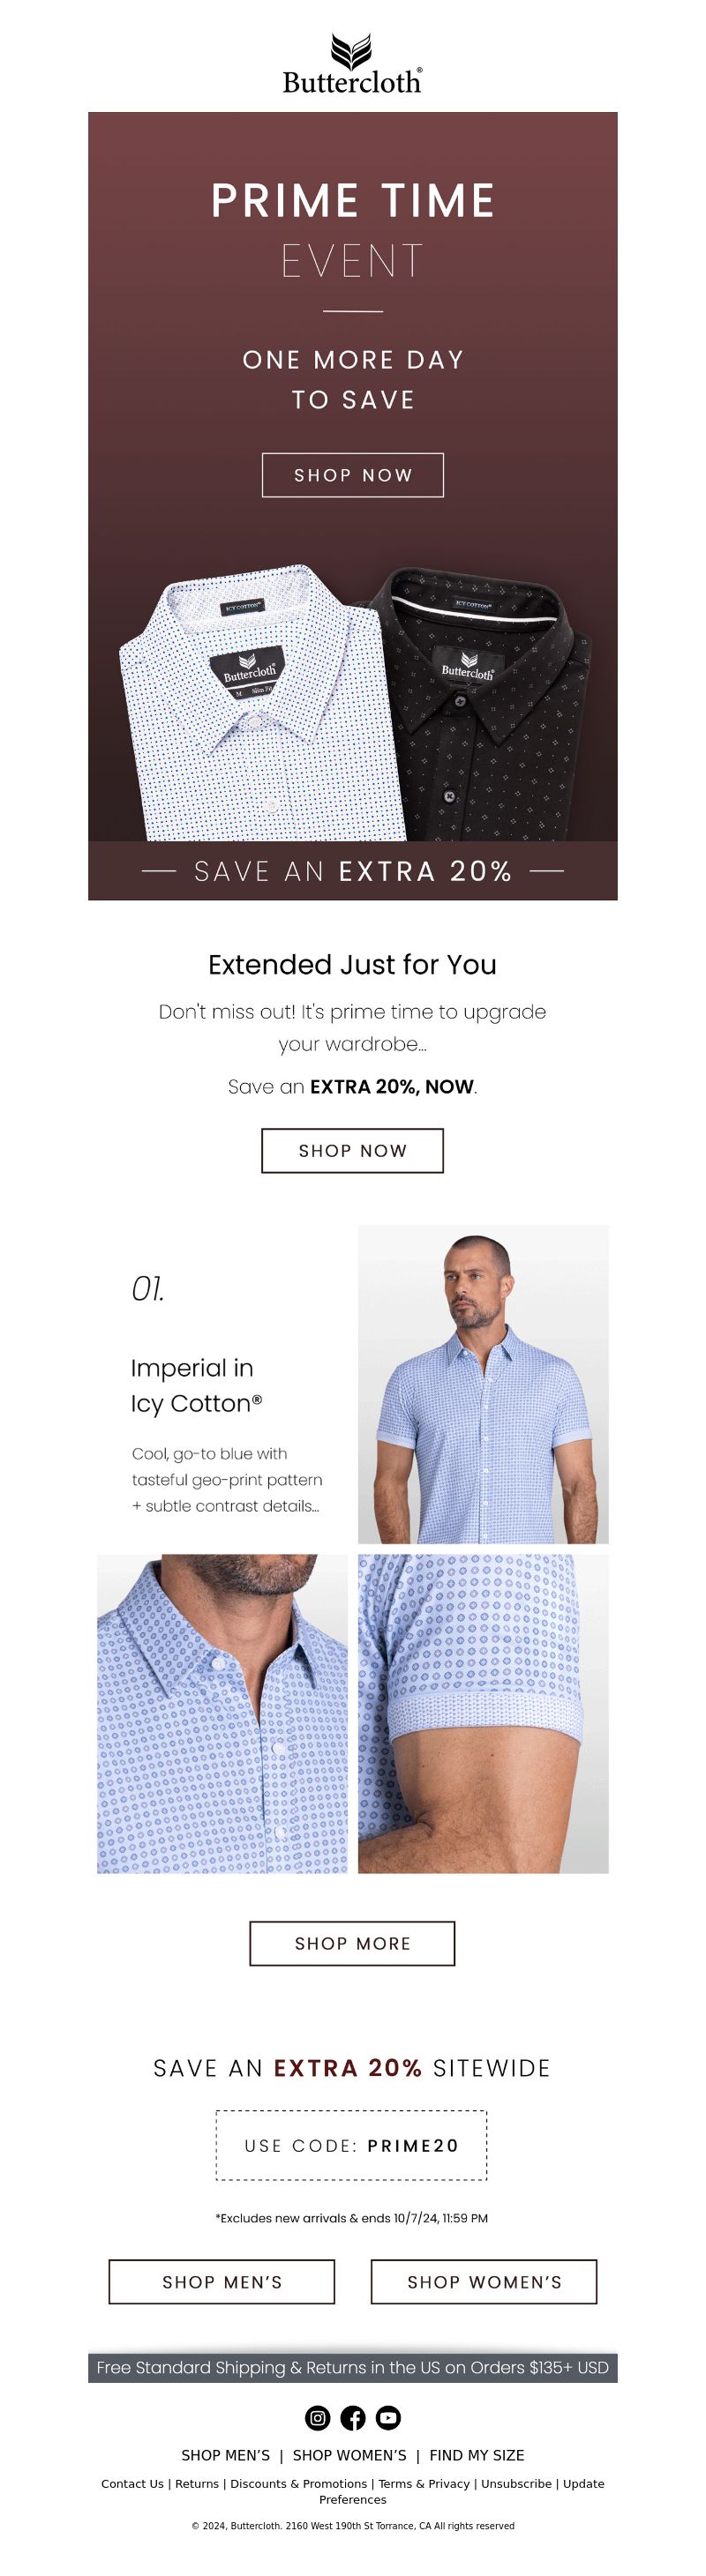Open the Returns footer link
This screenshot has width=706, height=2576.
[x=197, y=2483]
